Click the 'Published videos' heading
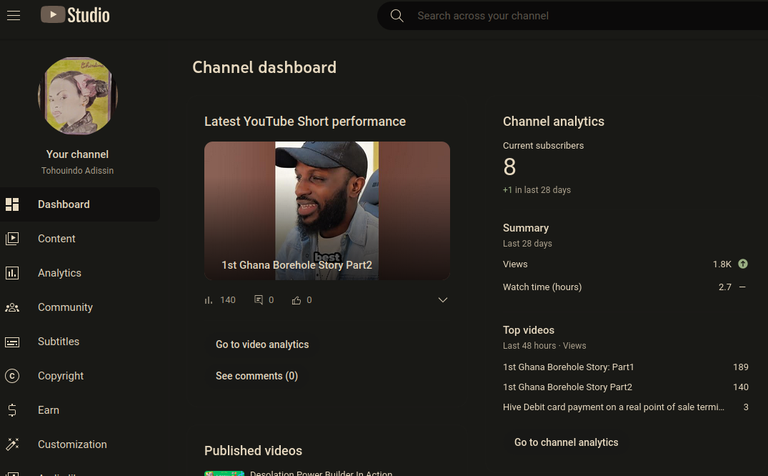 click(x=253, y=451)
